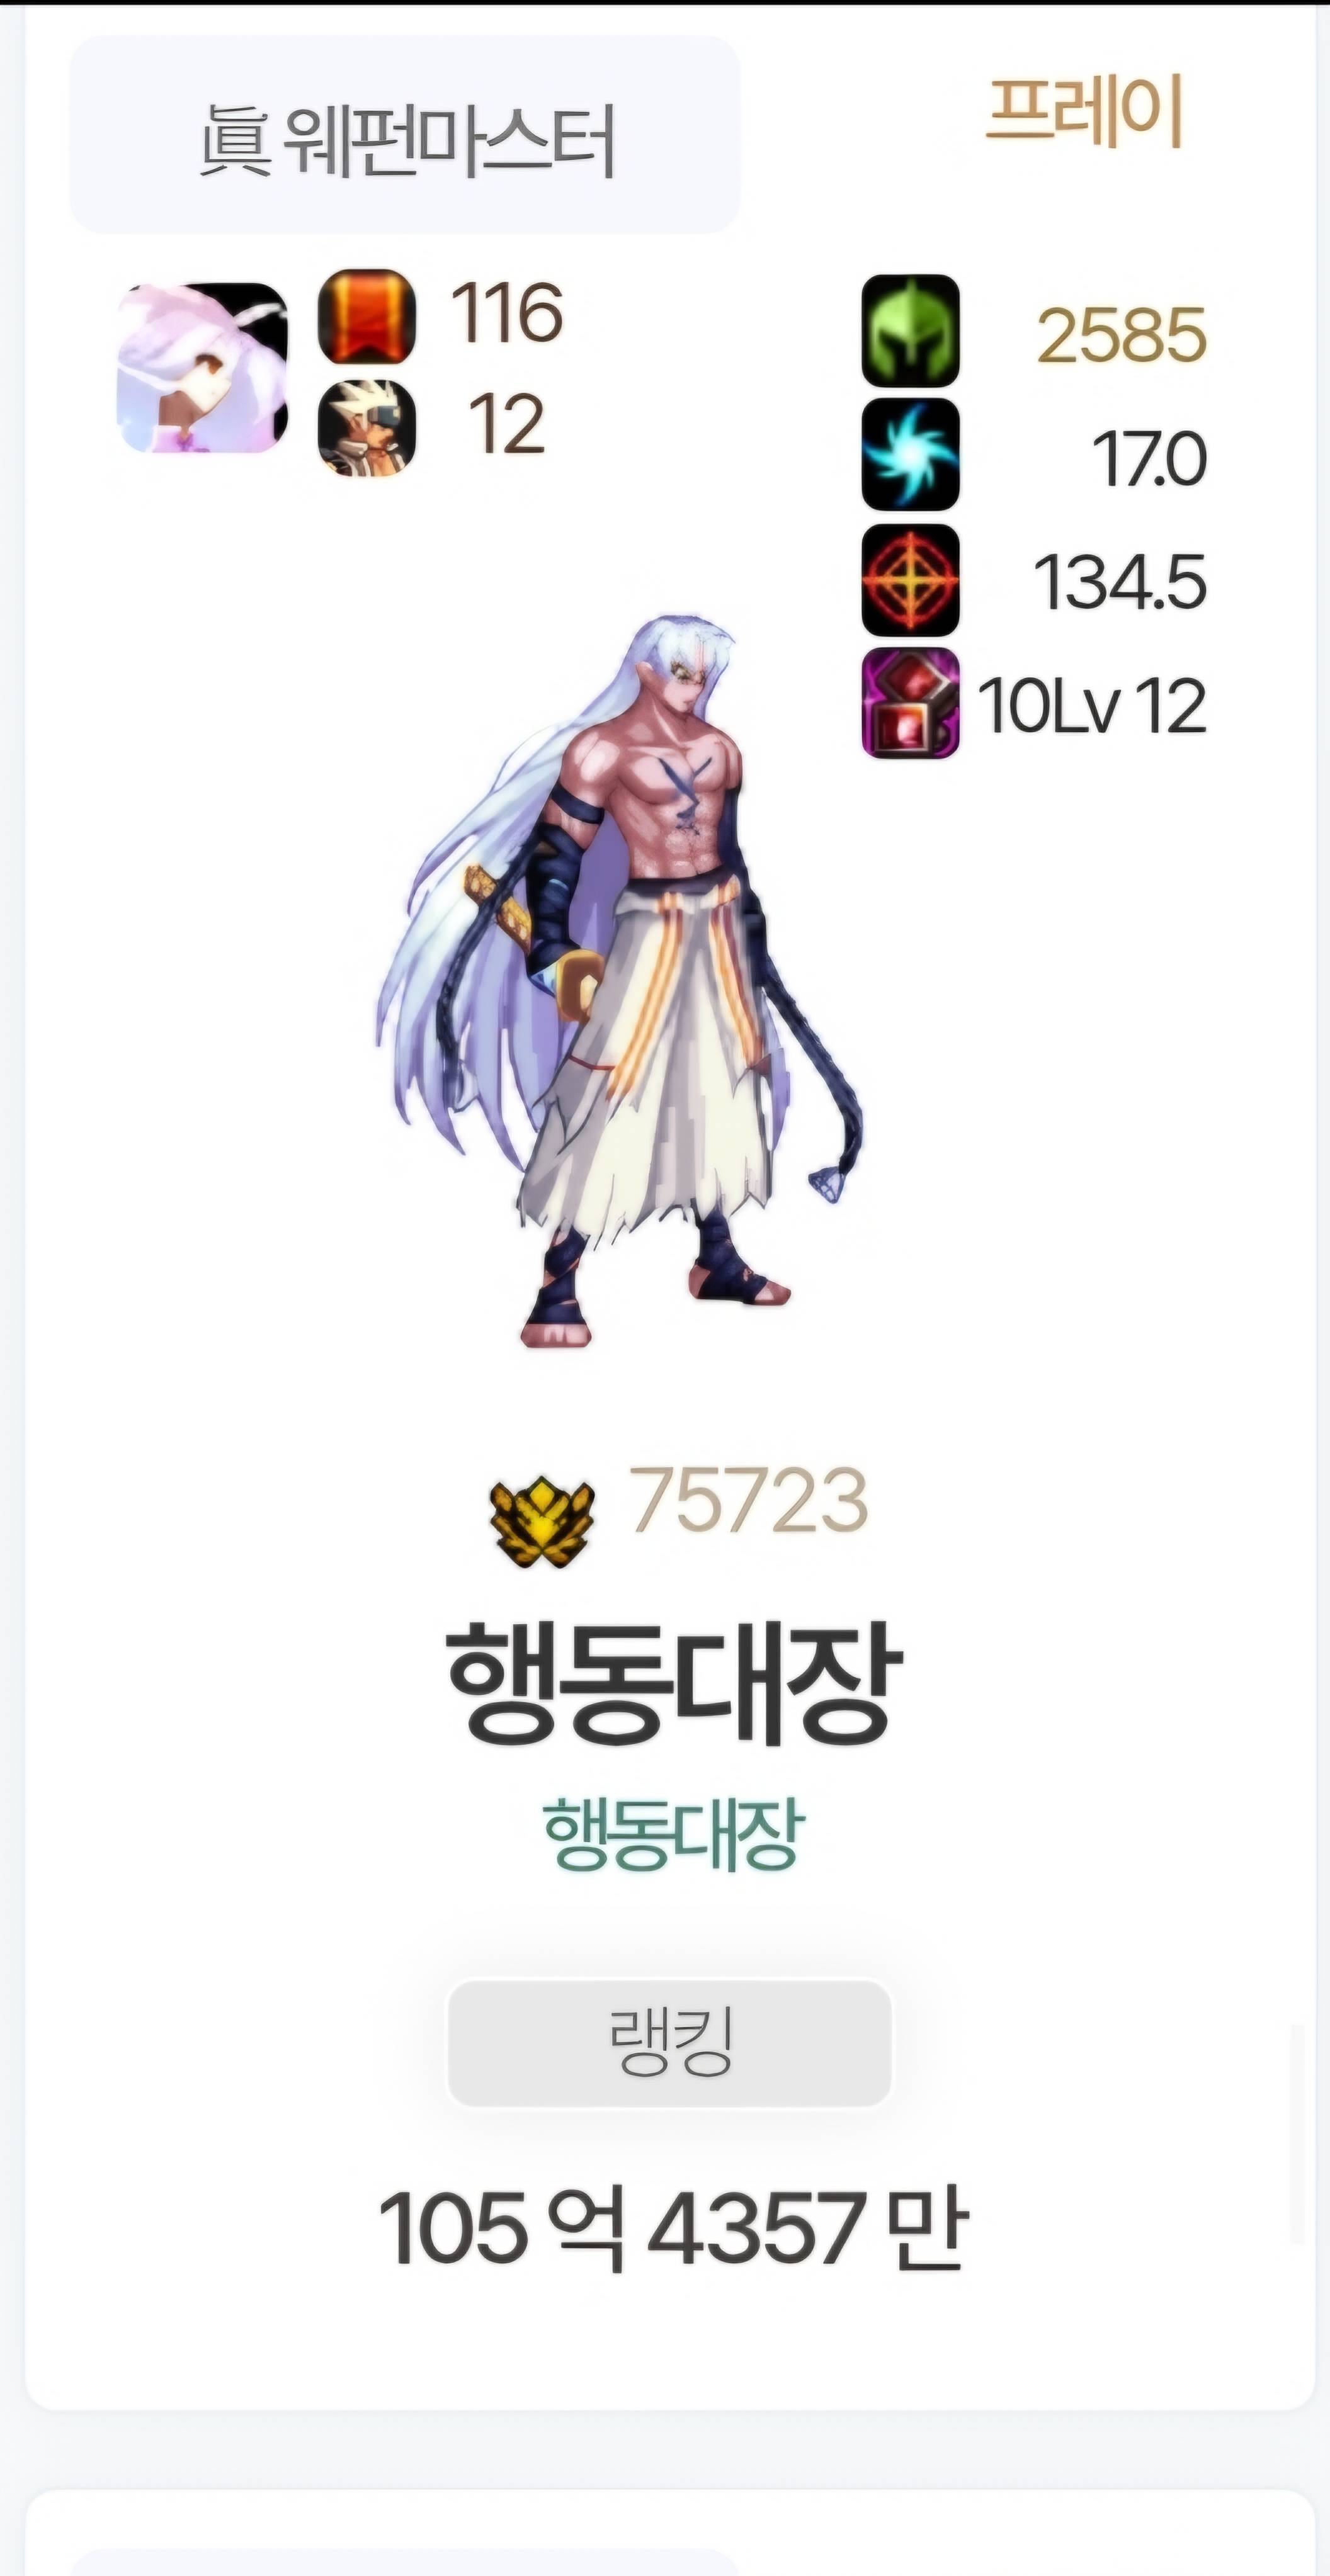Click the 116 level number
Image resolution: width=1330 pixels, height=2576 pixels.
[x=506, y=313]
